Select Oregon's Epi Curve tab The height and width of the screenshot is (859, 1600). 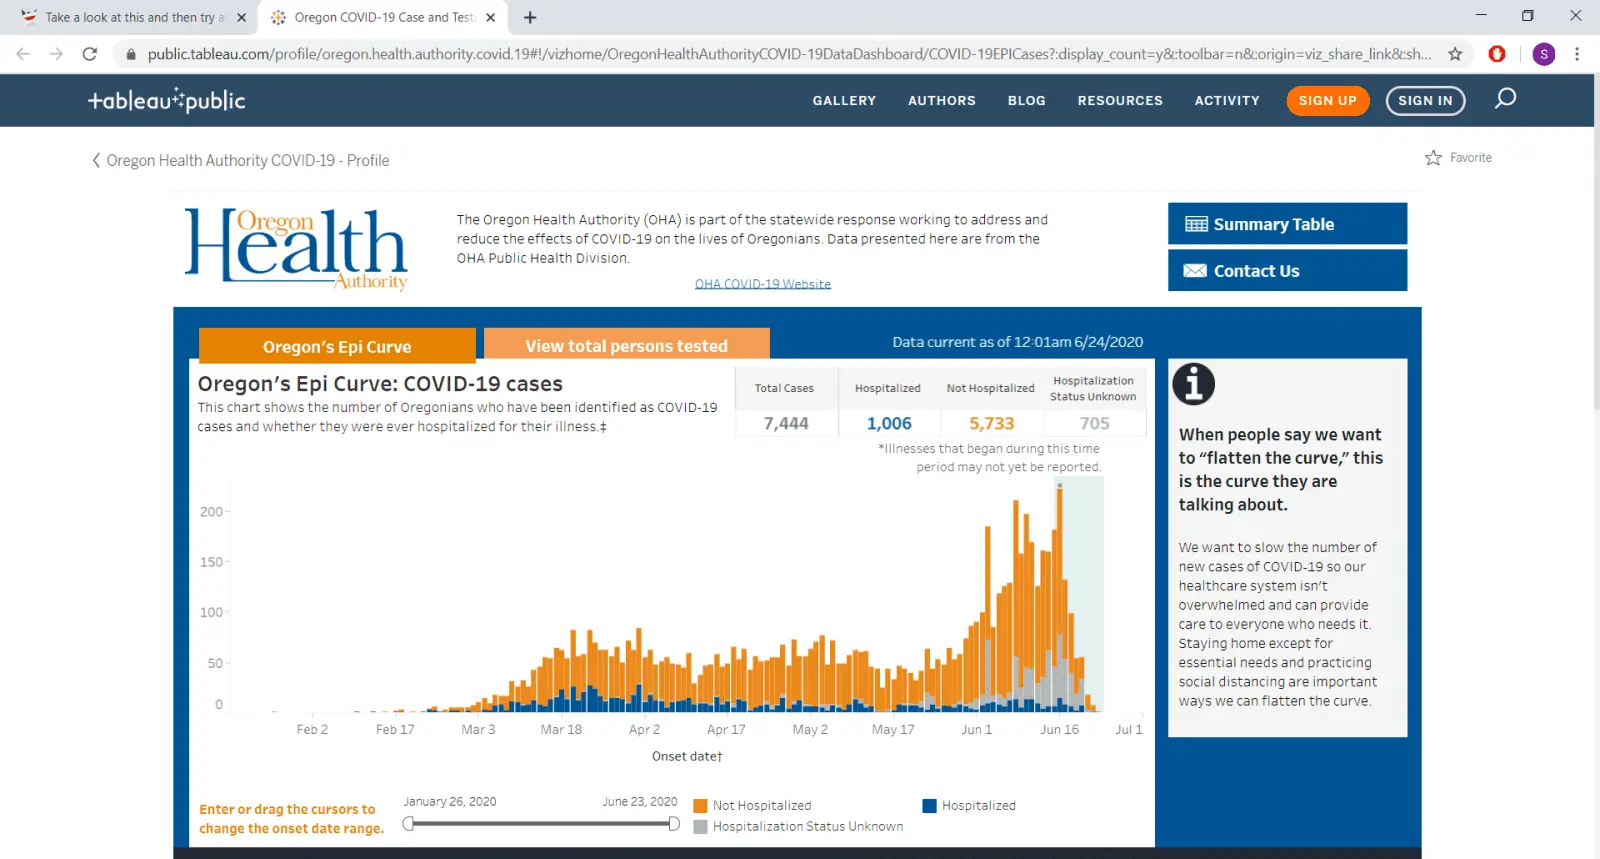click(337, 347)
